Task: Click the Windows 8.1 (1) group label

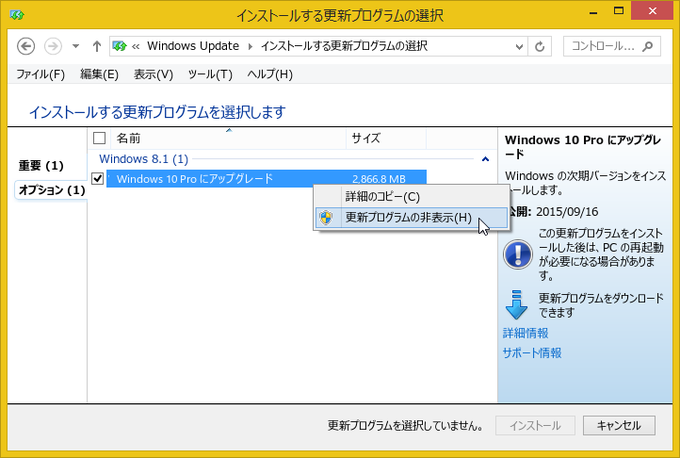Action: pyautogui.click(x=144, y=159)
